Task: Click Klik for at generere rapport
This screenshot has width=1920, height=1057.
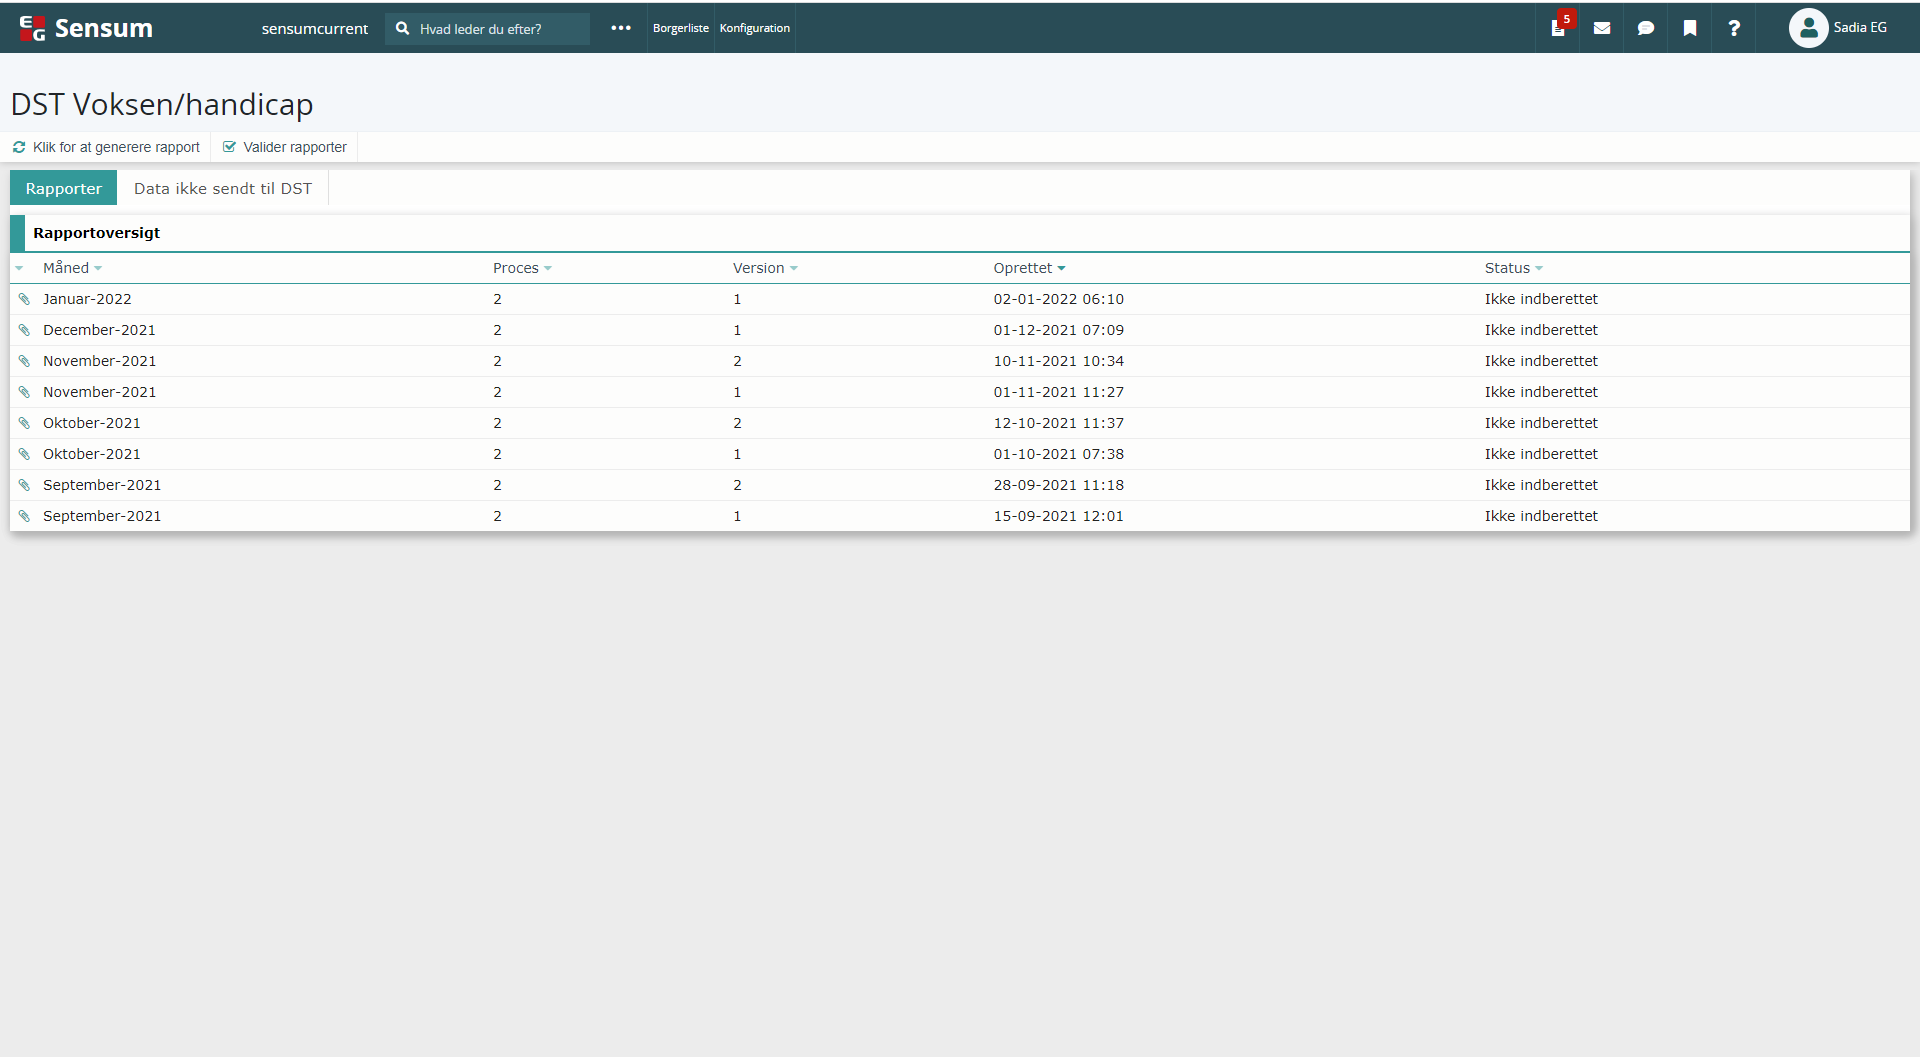Action: [x=106, y=147]
